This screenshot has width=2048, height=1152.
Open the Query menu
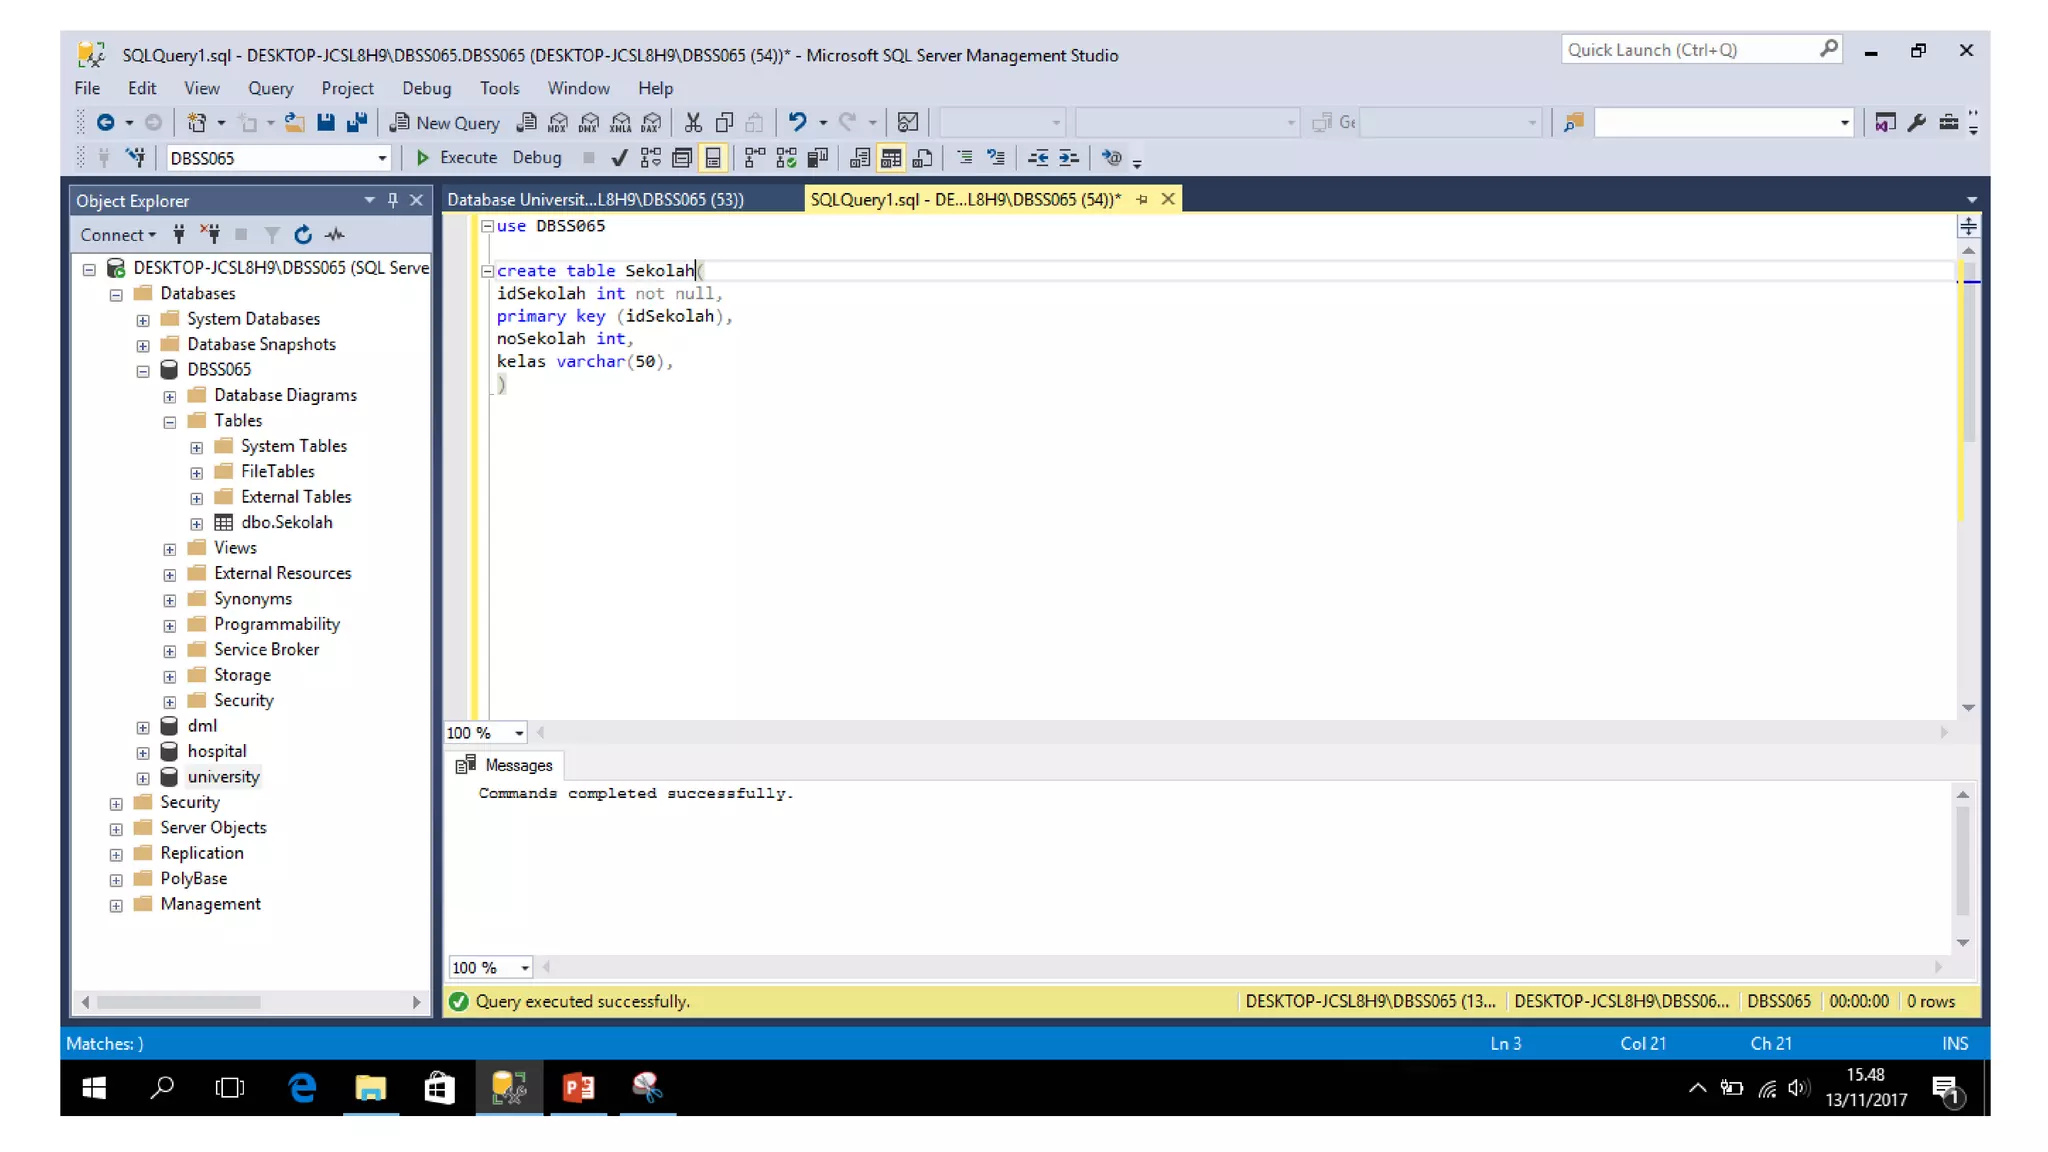(x=270, y=88)
